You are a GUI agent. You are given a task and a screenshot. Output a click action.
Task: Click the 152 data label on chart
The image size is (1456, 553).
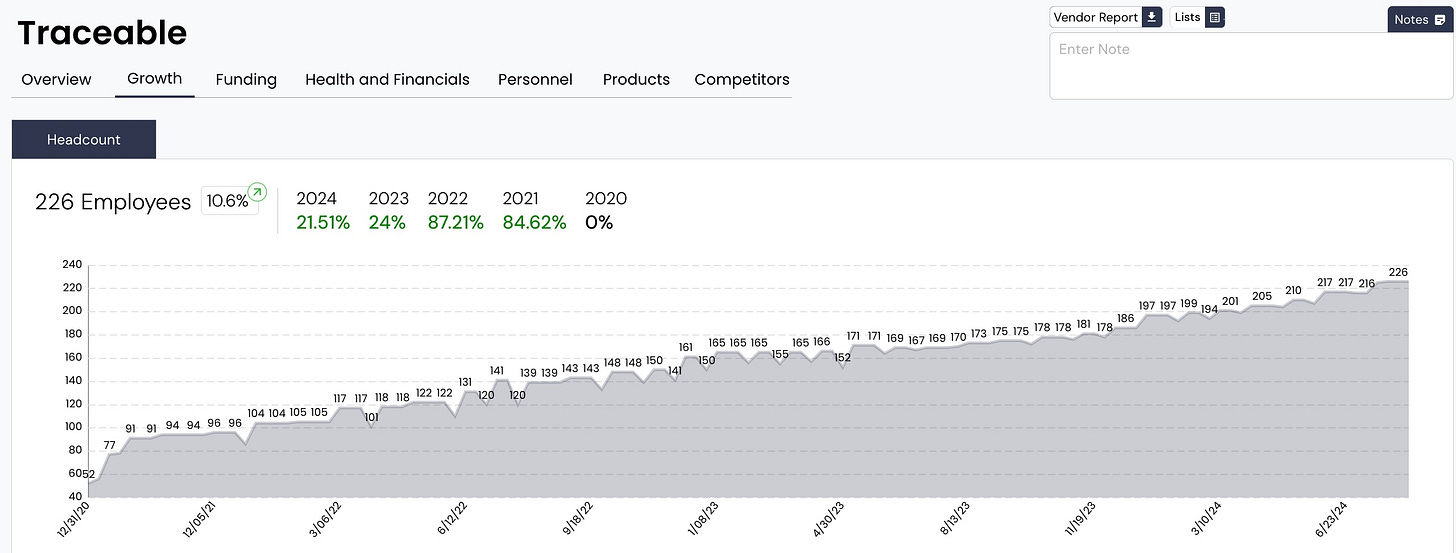point(842,357)
